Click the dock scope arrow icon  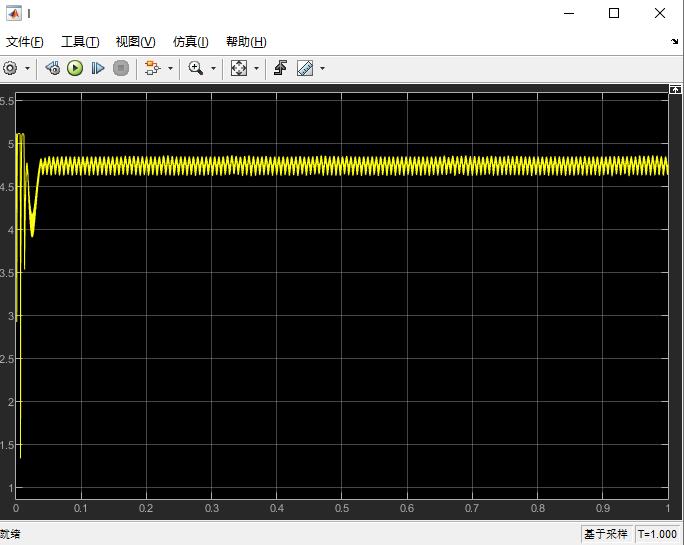[675, 41]
